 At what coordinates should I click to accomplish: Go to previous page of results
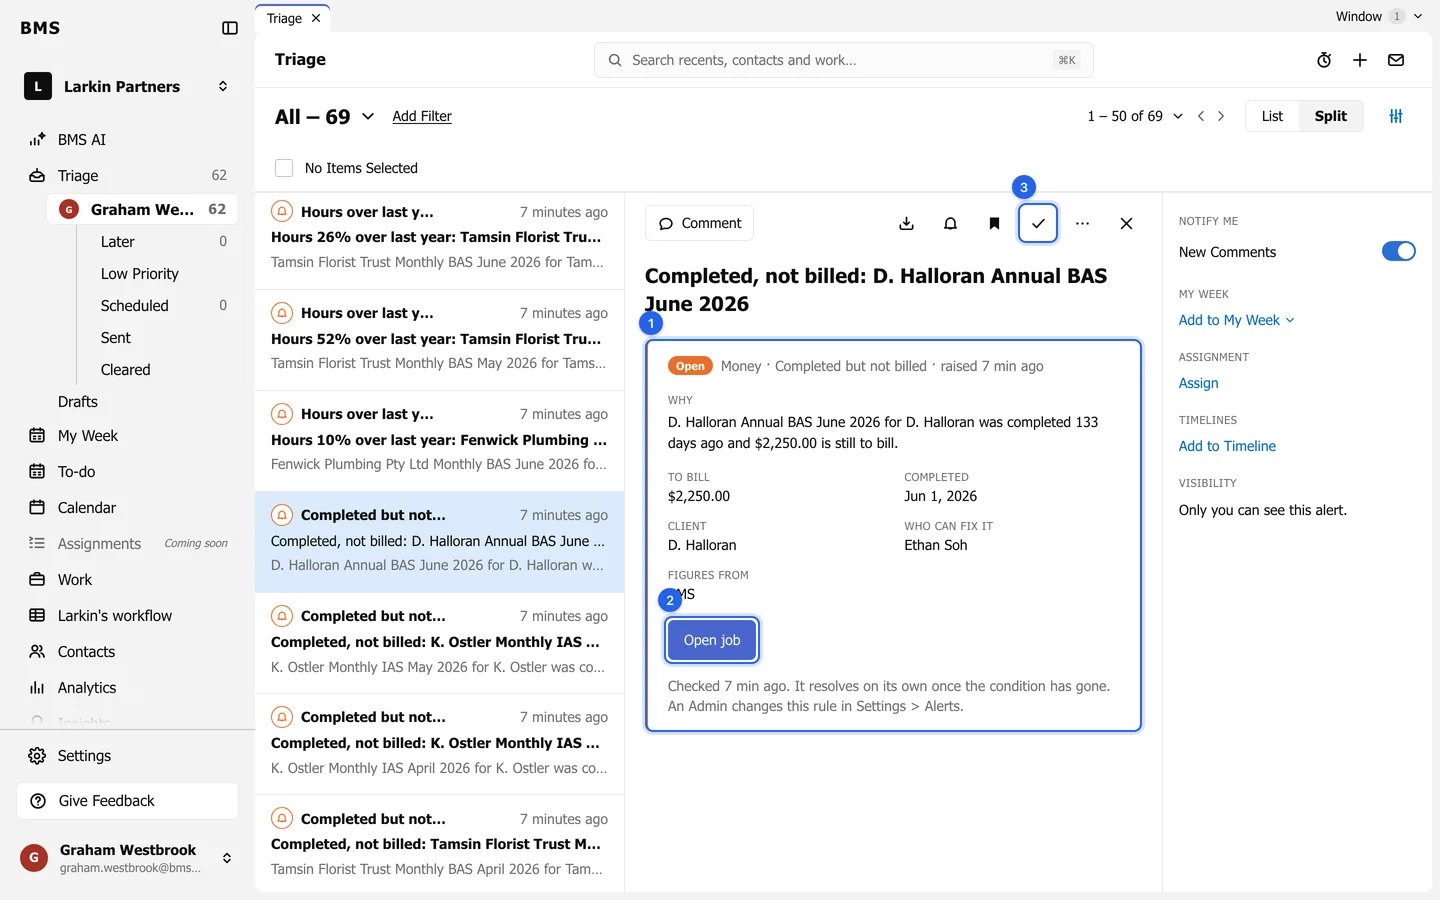point(1201,116)
